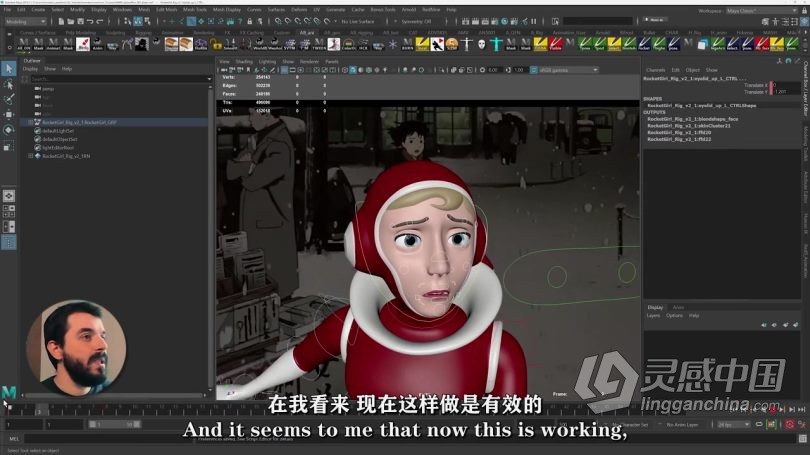This screenshot has height=455, width=810.
Task: Toggle the highlighted selection mask button
Action: point(191,21)
